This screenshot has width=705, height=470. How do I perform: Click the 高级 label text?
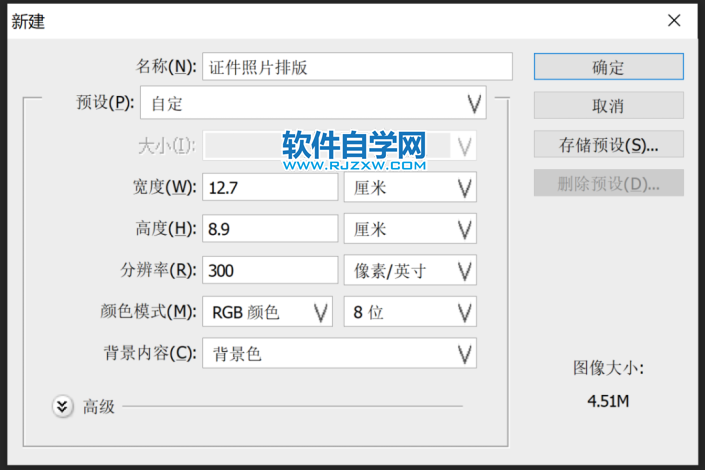(x=99, y=406)
